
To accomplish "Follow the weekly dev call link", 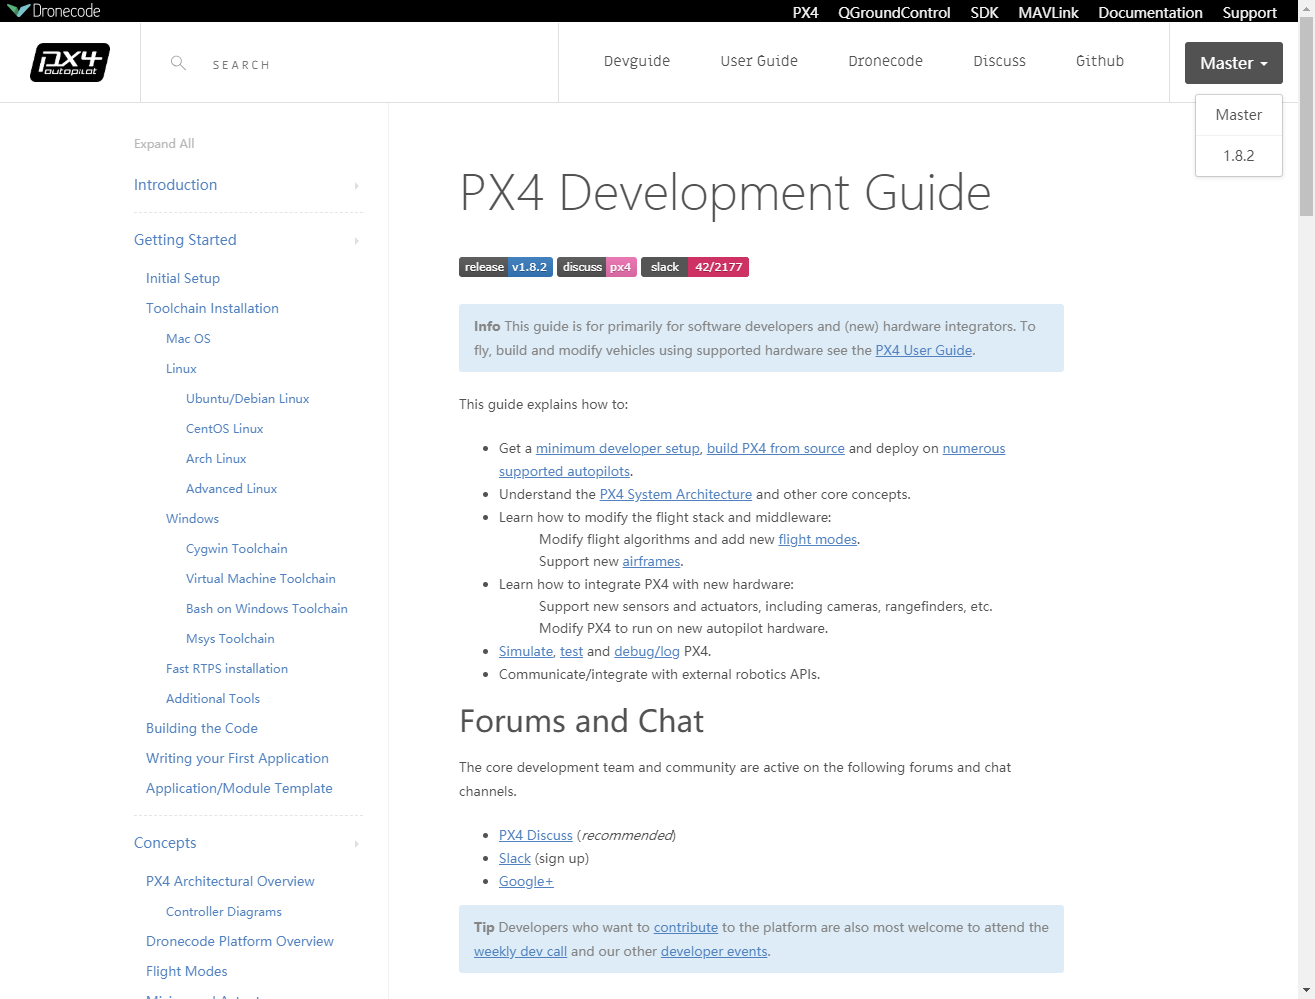I will [520, 951].
